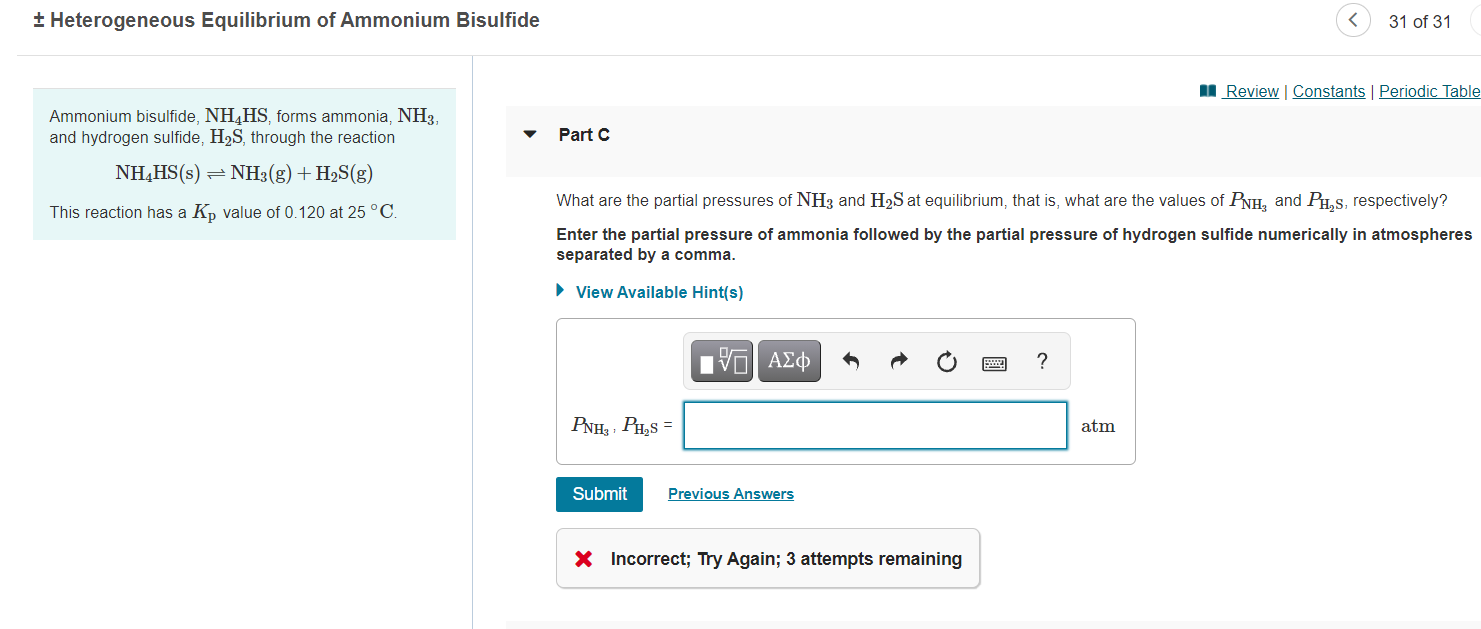Open the Periodic Table
1481x629 pixels.
(1429, 91)
